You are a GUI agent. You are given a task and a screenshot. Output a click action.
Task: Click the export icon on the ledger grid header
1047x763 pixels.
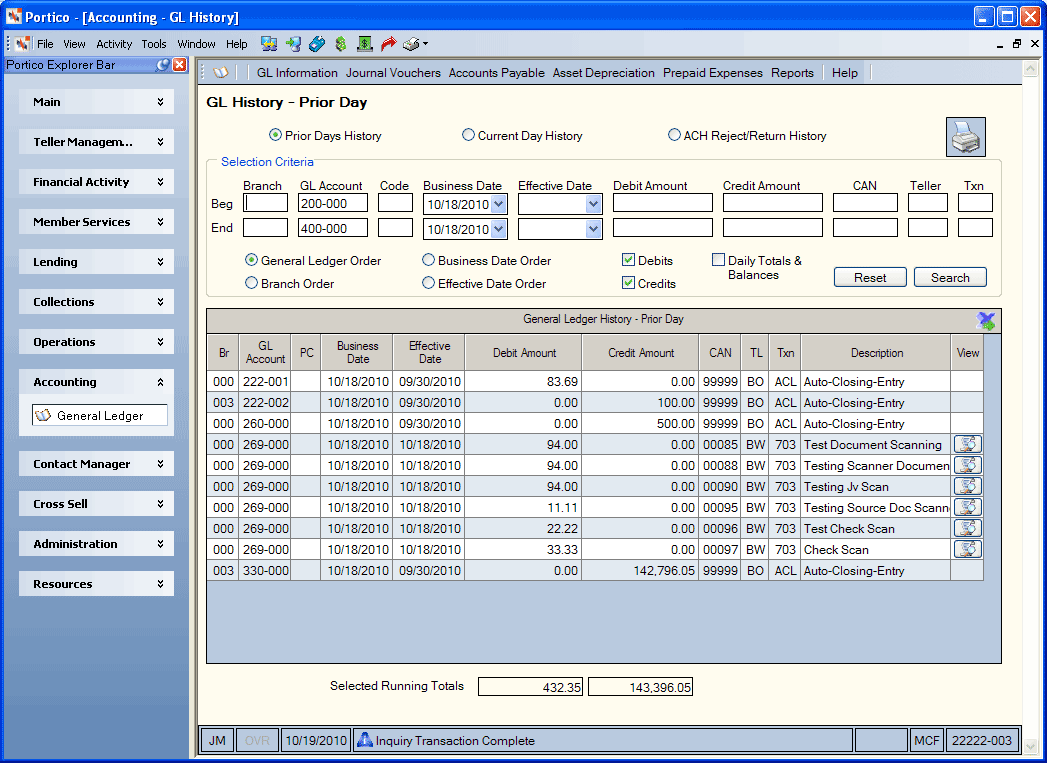point(986,321)
